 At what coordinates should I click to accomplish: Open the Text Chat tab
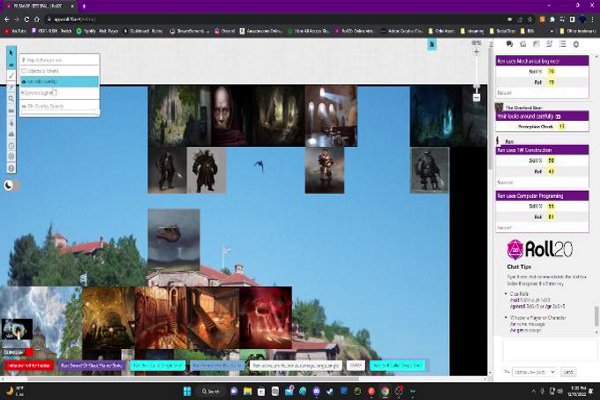(x=509, y=44)
